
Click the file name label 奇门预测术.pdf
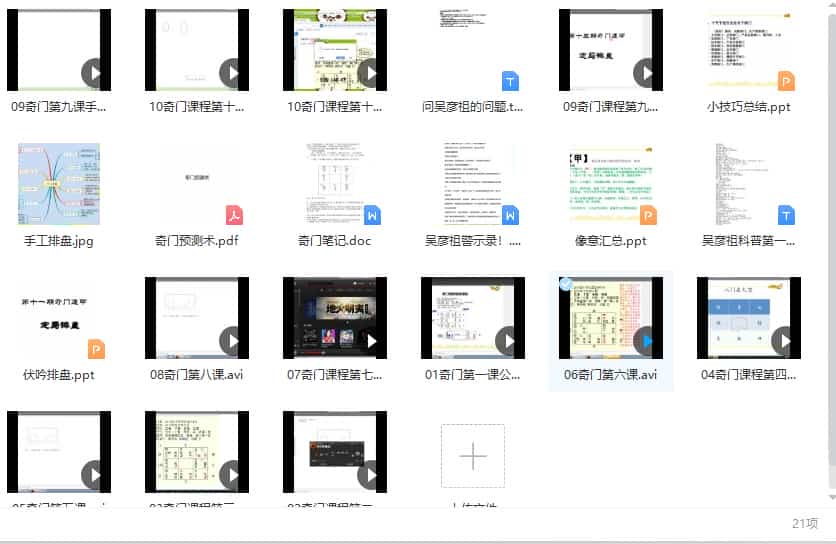[196, 241]
